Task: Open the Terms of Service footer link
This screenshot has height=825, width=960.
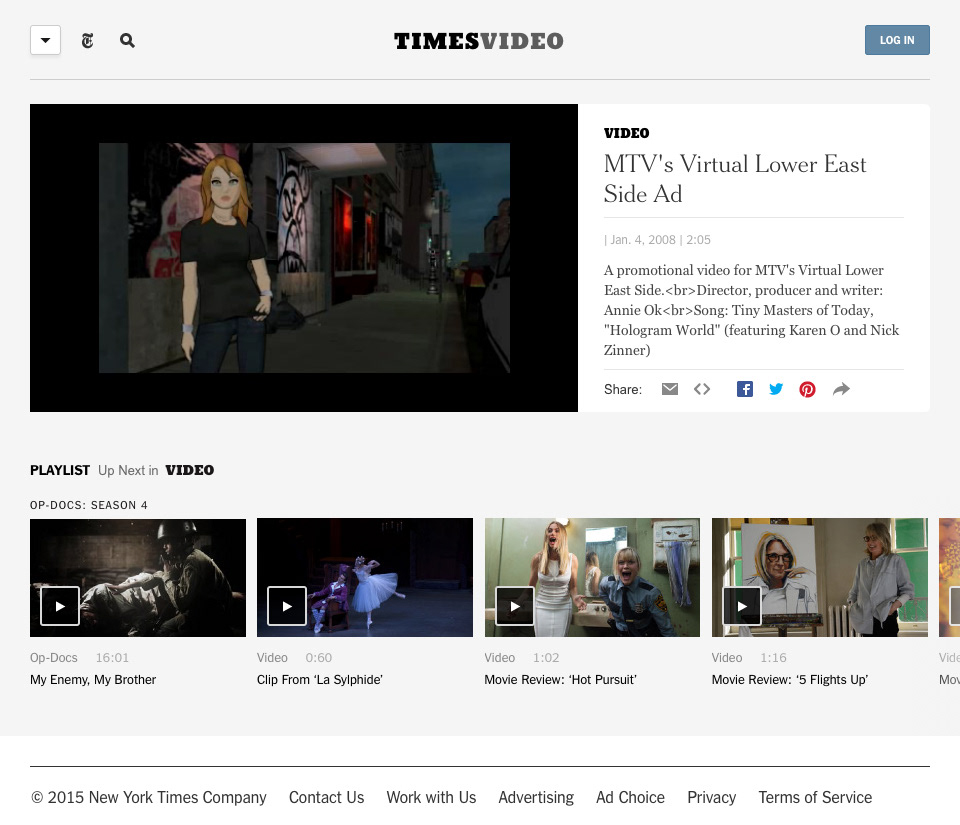Action: pyautogui.click(x=815, y=797)
